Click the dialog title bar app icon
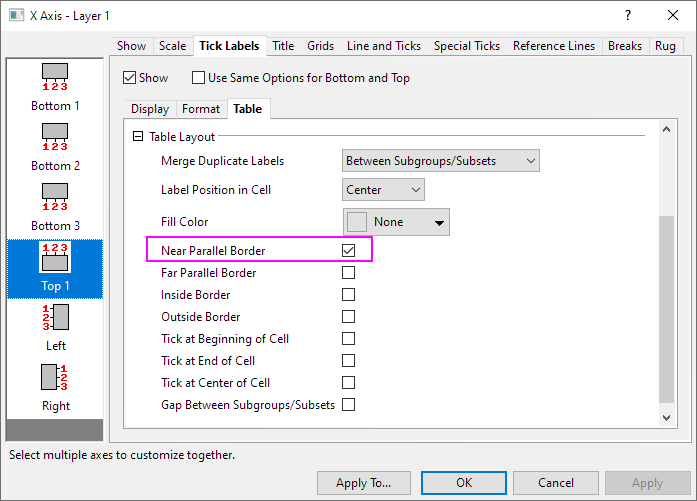The height and width of the screenshot is (501, 697). (x=16, y=15)
